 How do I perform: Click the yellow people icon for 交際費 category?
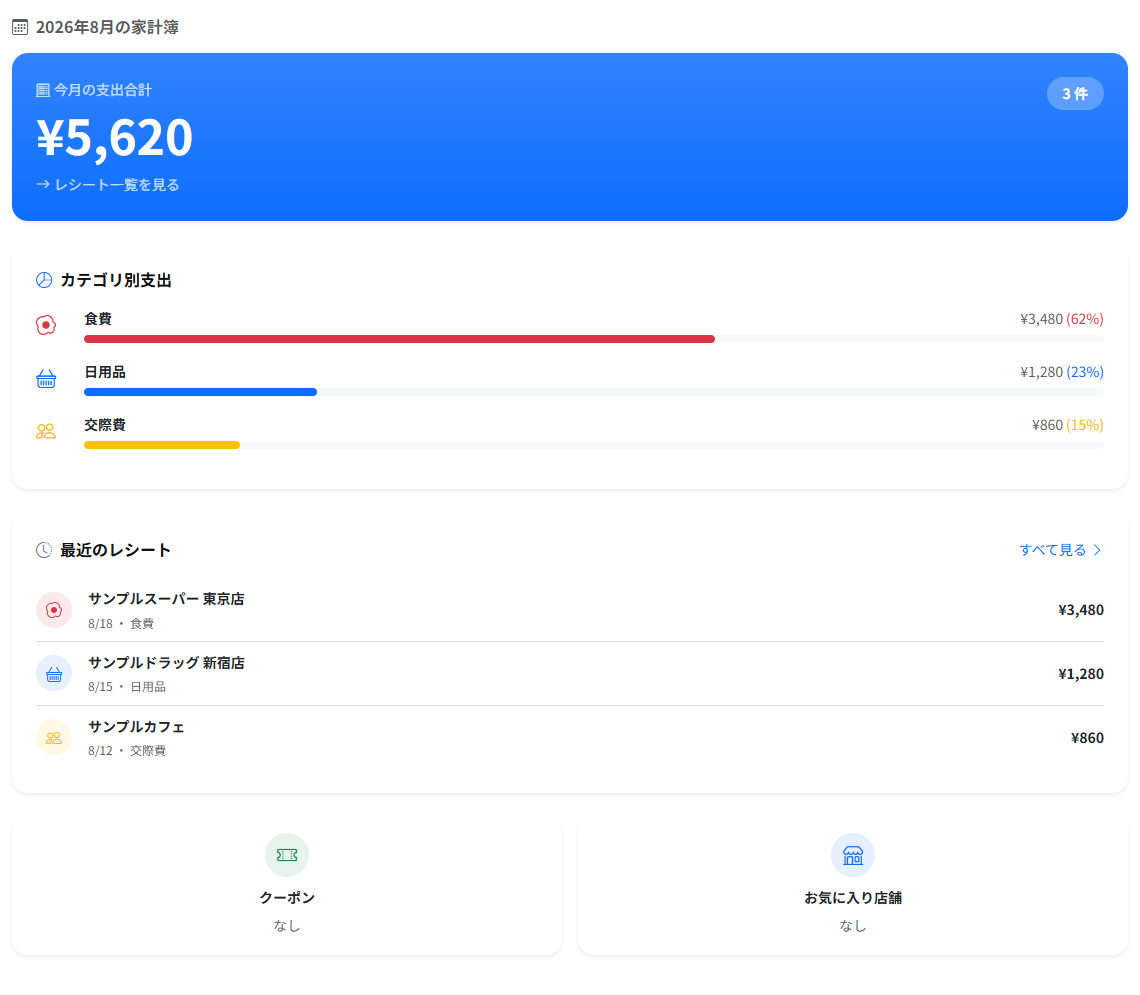click(46, 432)
